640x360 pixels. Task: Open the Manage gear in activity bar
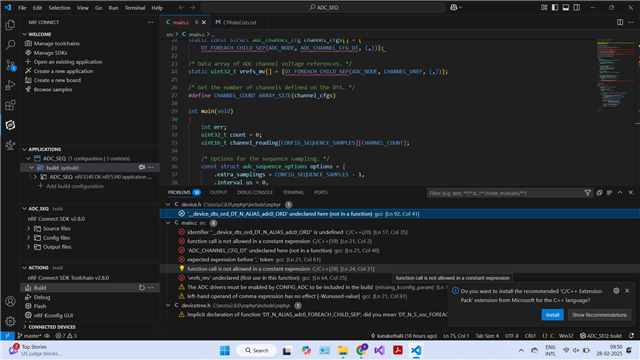coord(10,321)
